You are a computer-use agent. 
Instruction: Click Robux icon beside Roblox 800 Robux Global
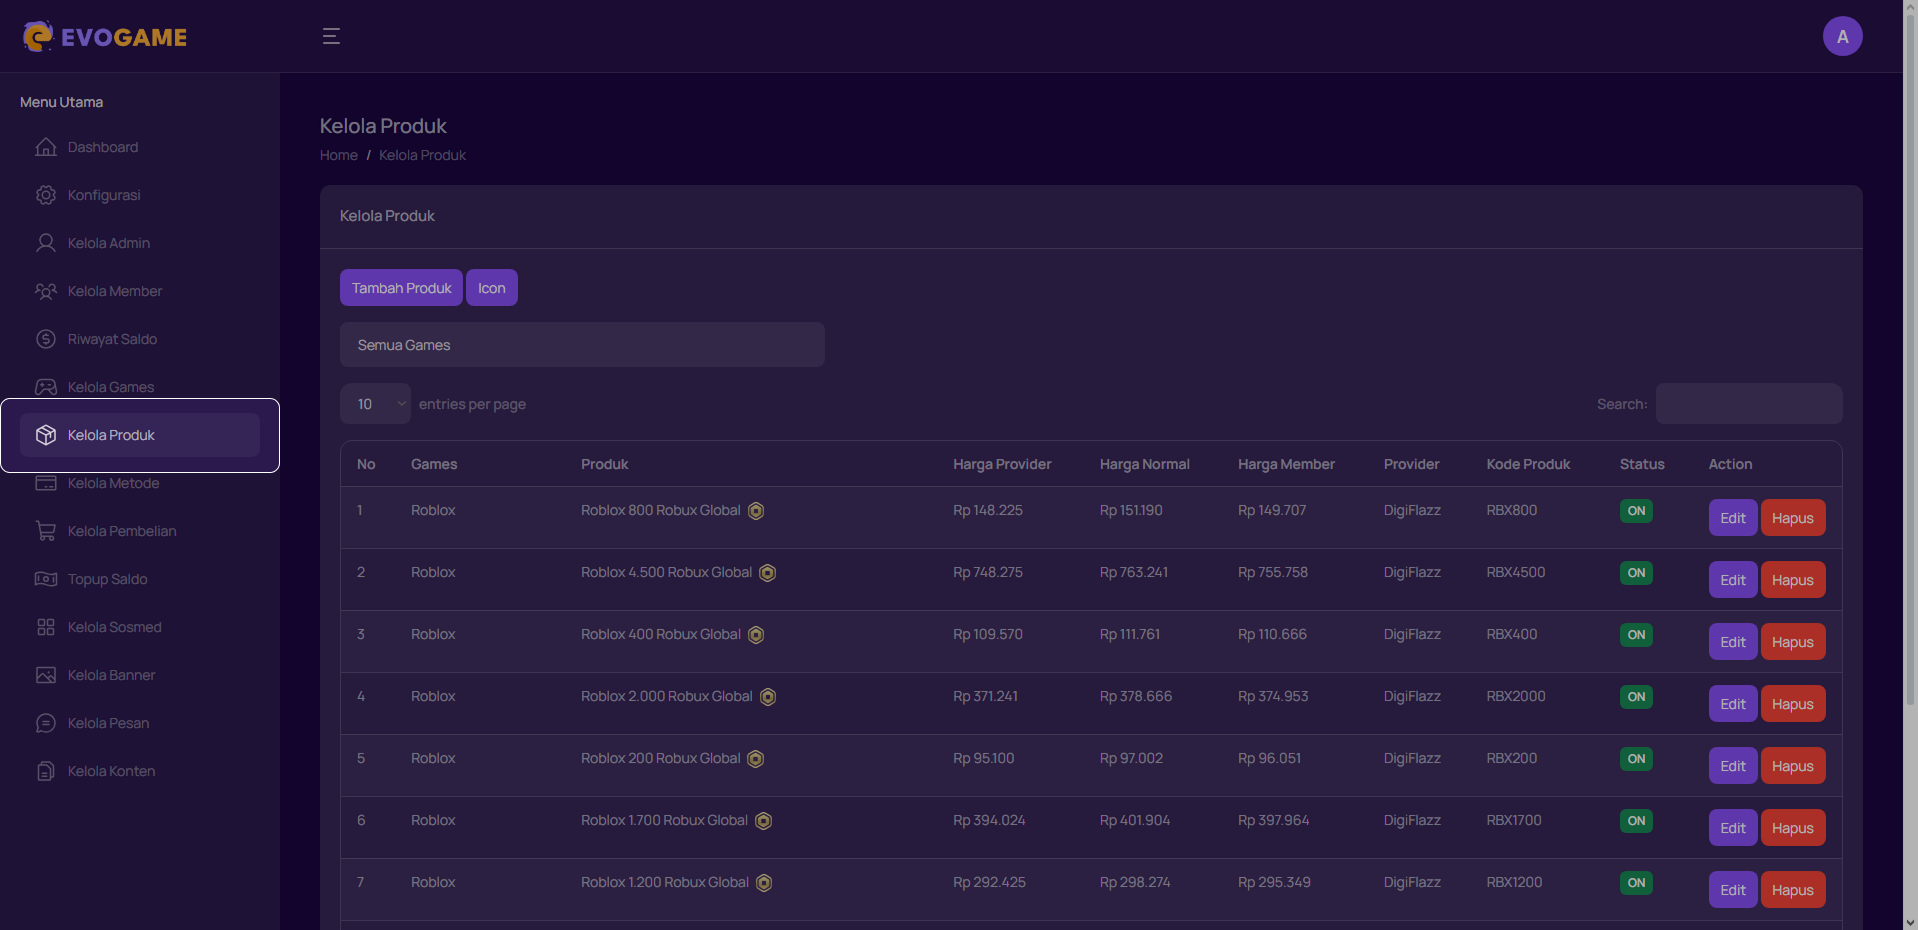click(x=756, y=511)
